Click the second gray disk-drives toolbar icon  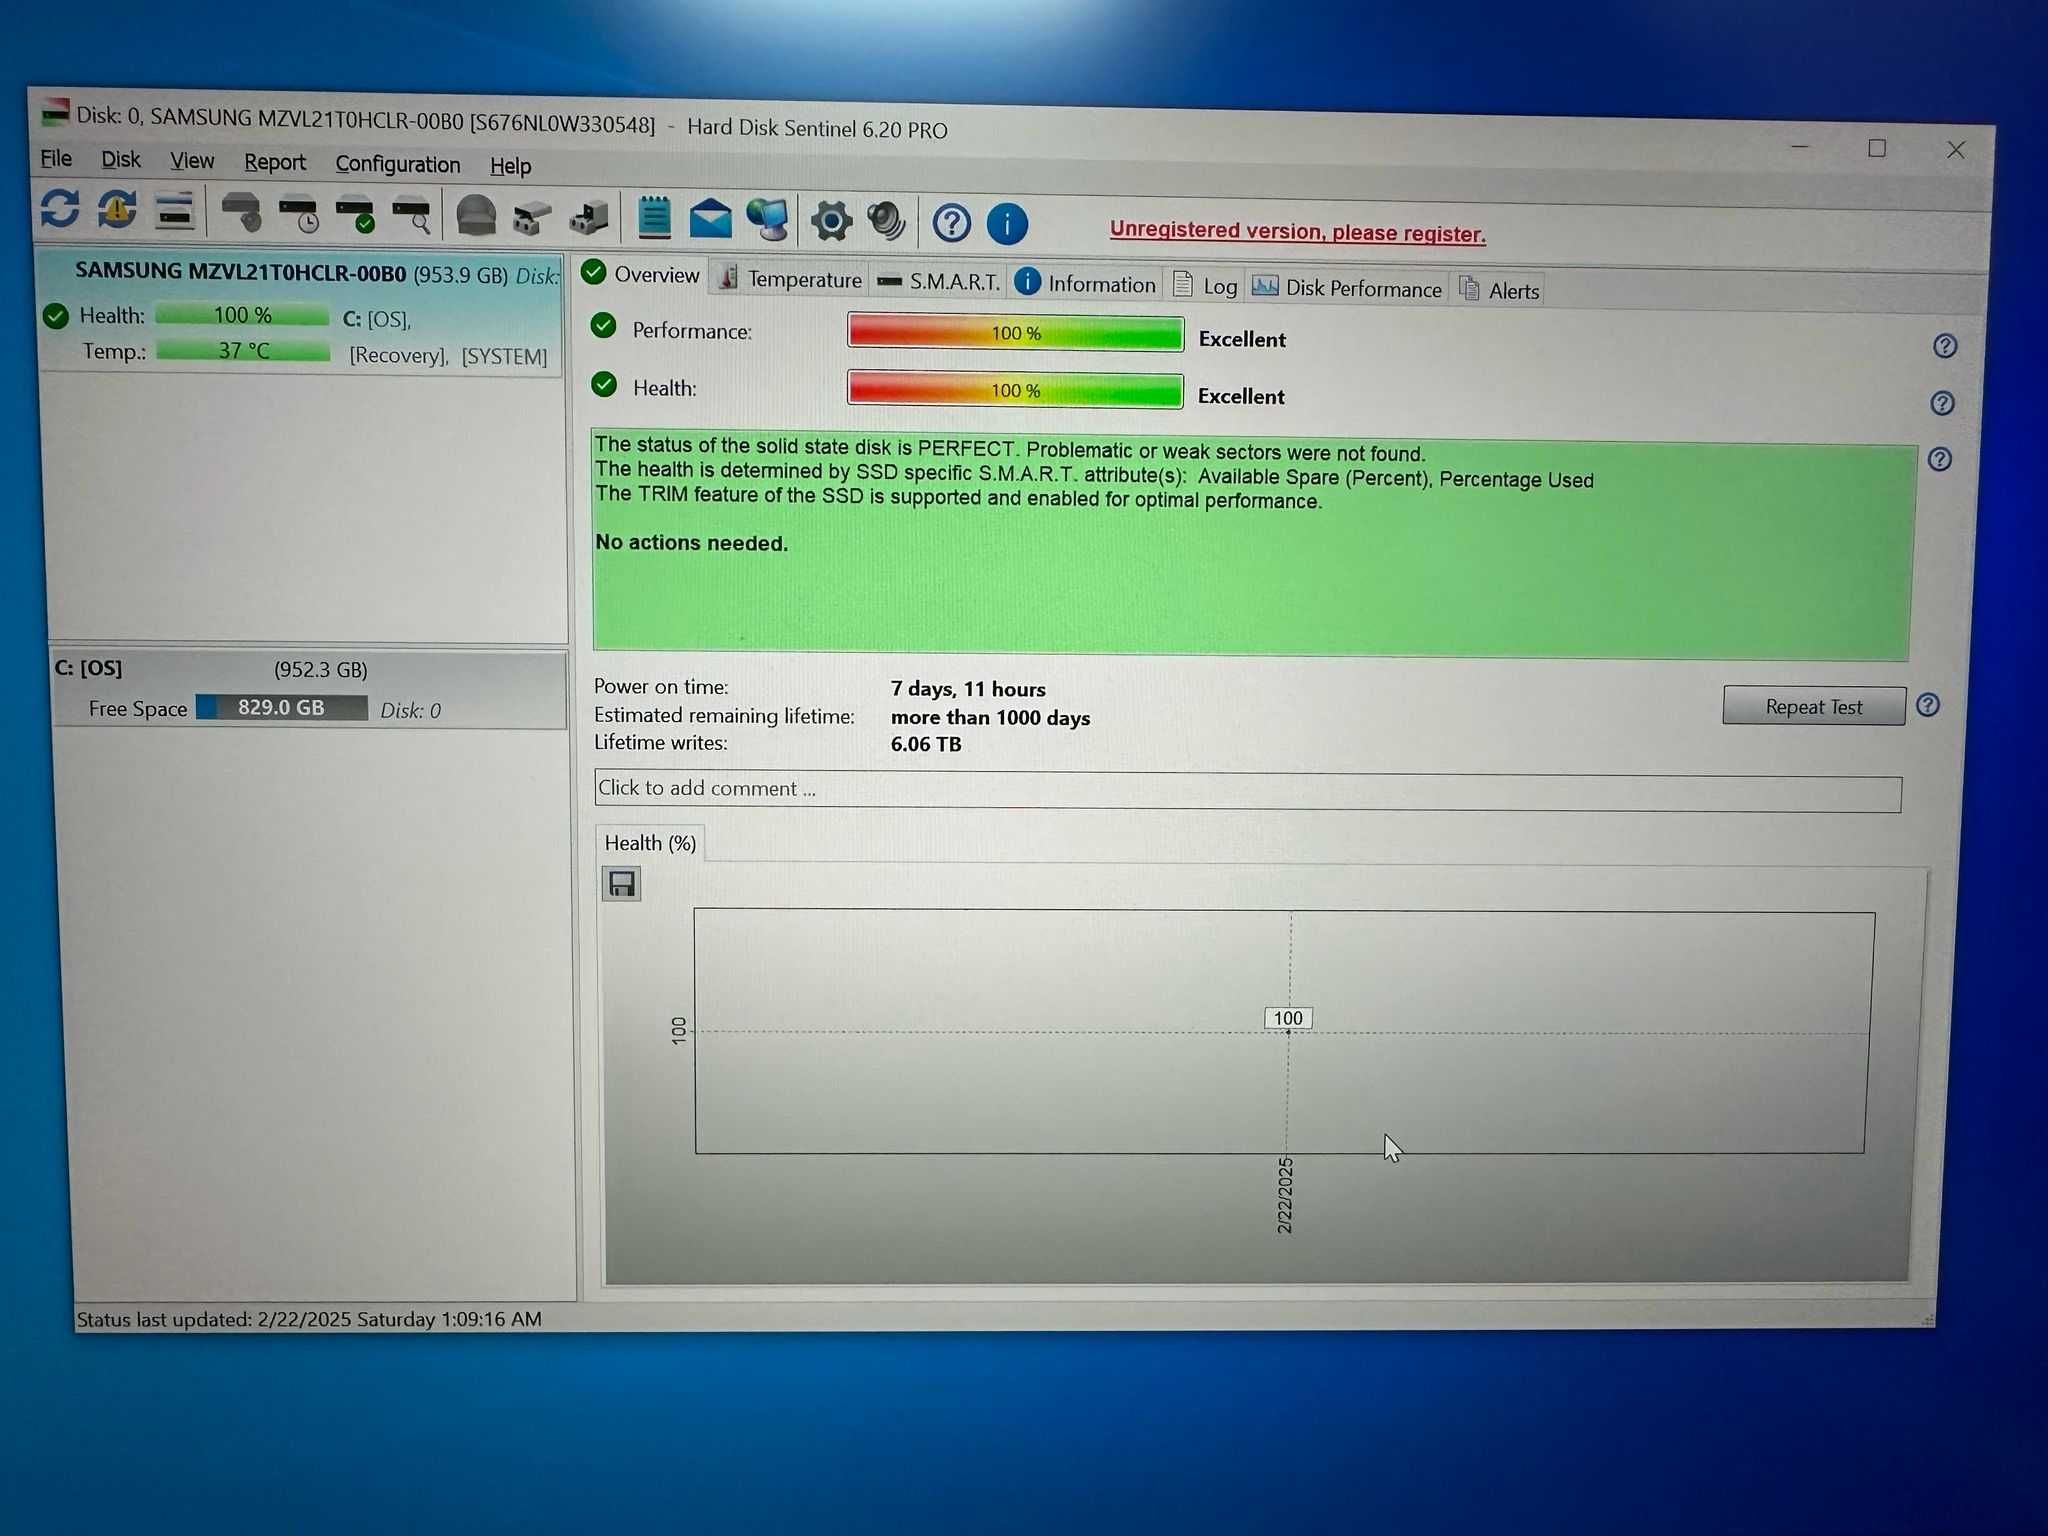[589, 217]
